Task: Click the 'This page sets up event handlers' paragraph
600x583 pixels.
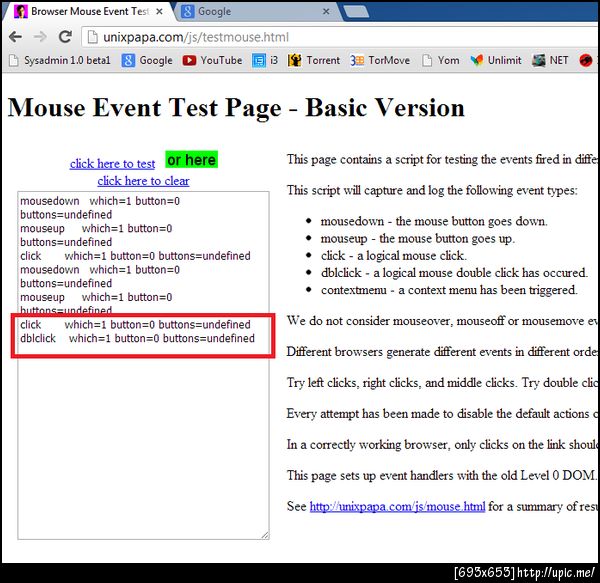Action: [442, 475]
